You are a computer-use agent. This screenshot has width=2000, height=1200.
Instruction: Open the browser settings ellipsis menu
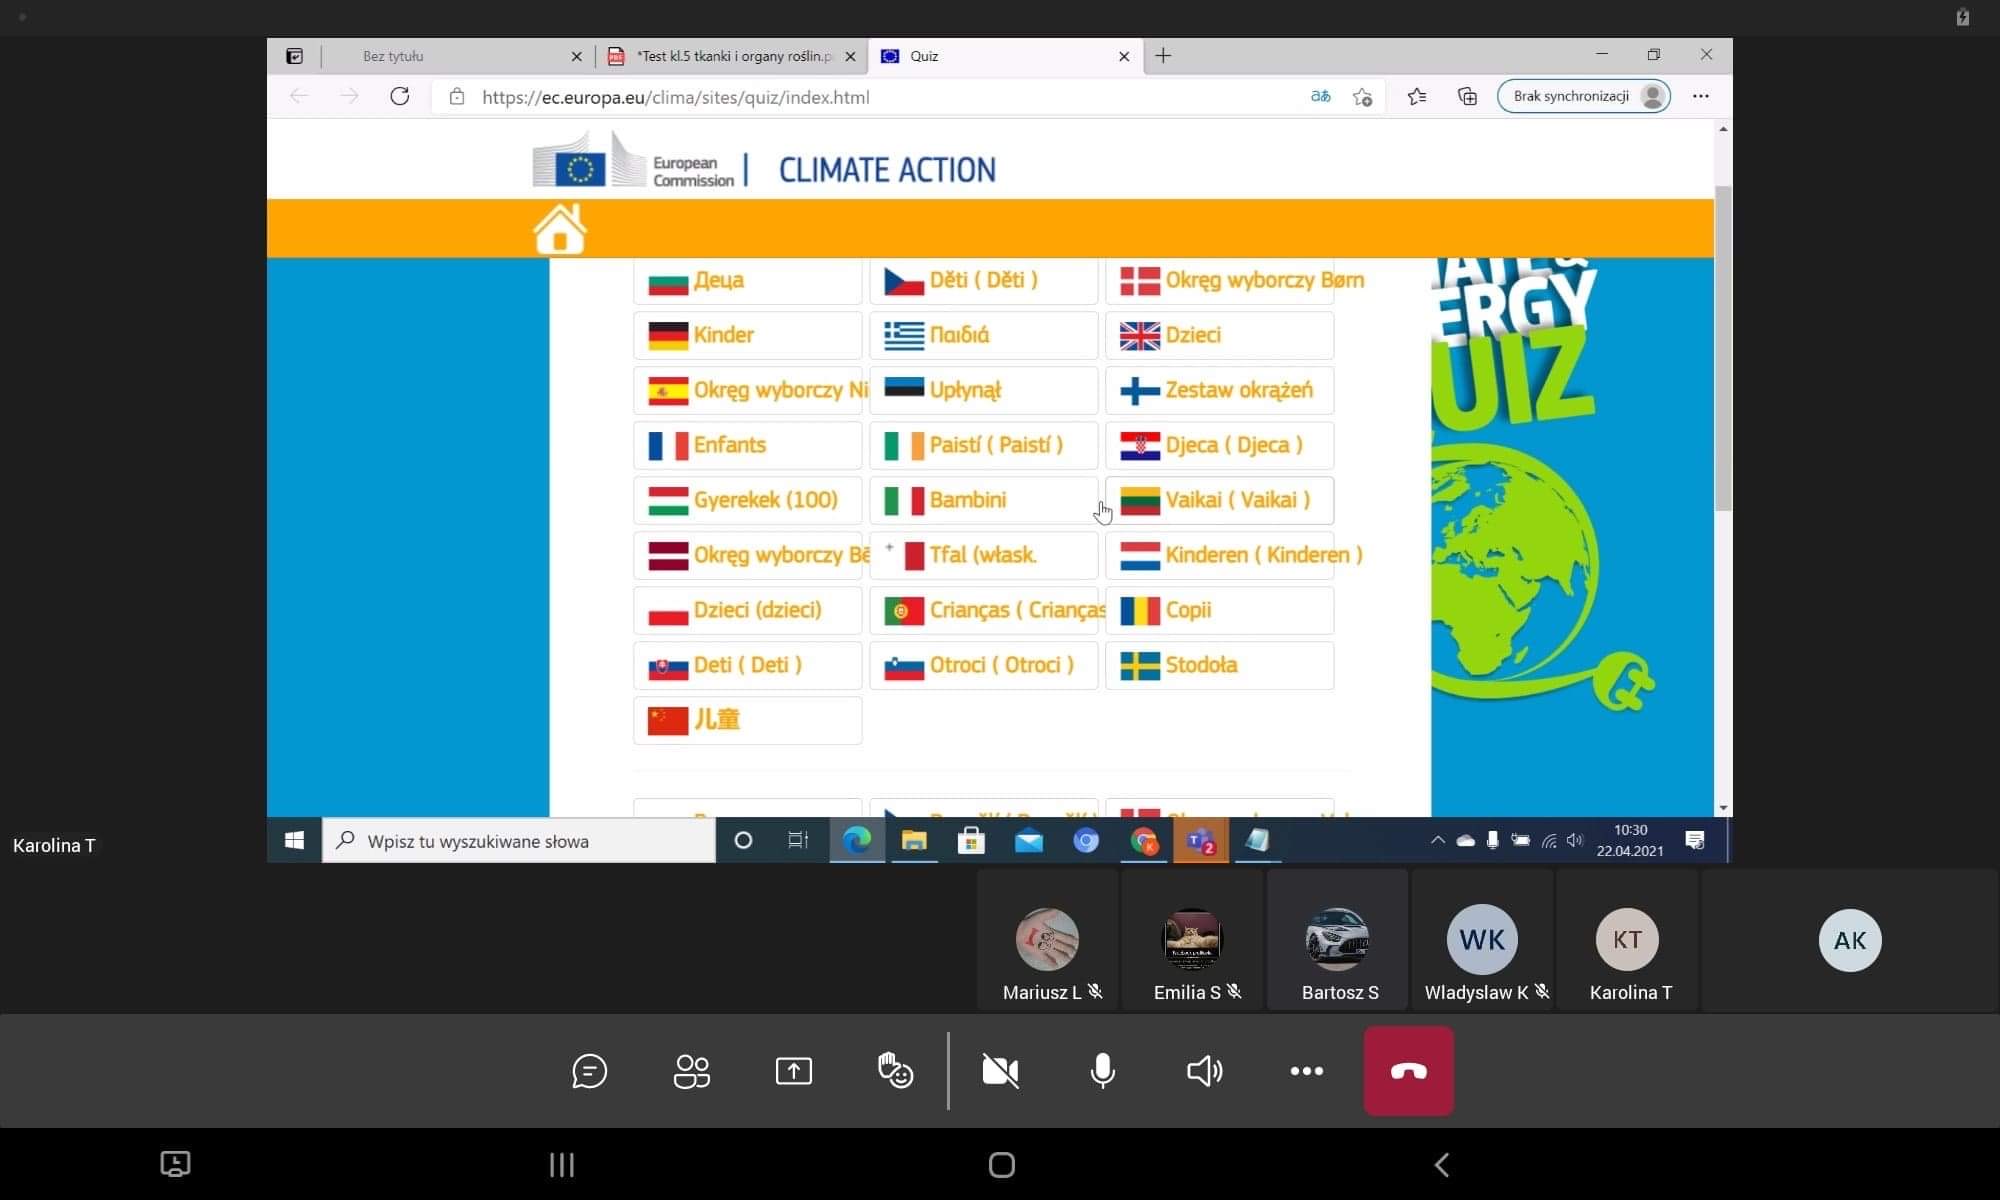[1701, 97]
